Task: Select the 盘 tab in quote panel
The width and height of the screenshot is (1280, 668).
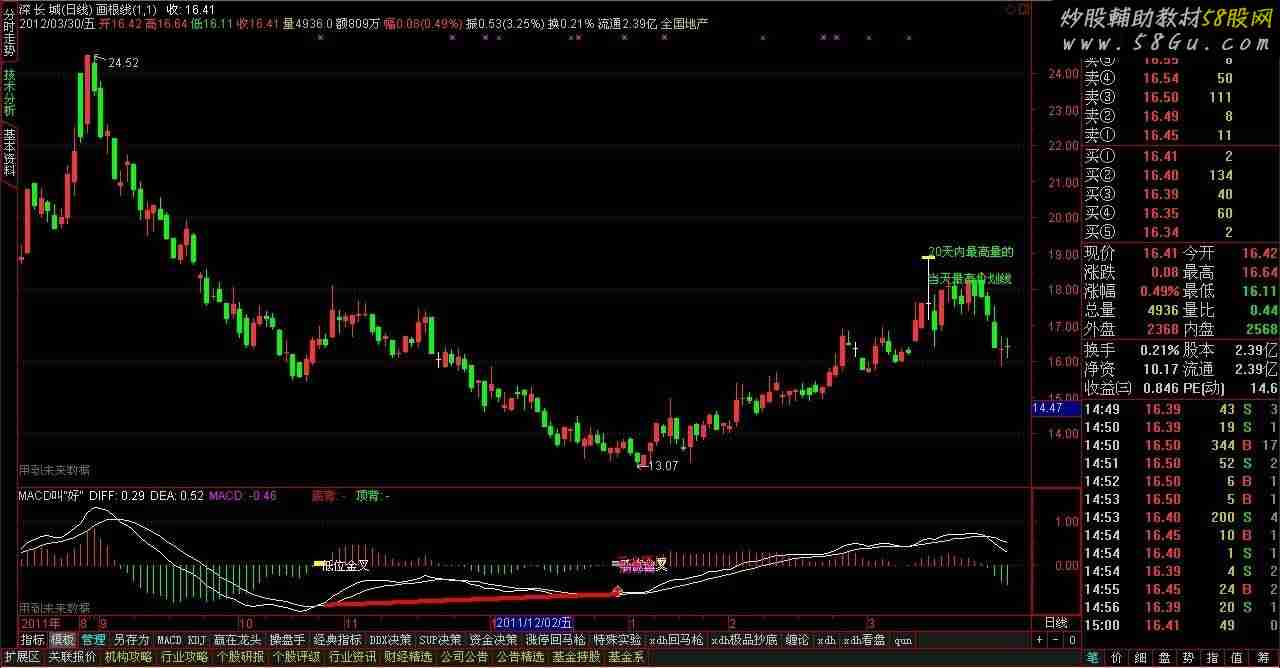Action: [x=1165, y=657]
